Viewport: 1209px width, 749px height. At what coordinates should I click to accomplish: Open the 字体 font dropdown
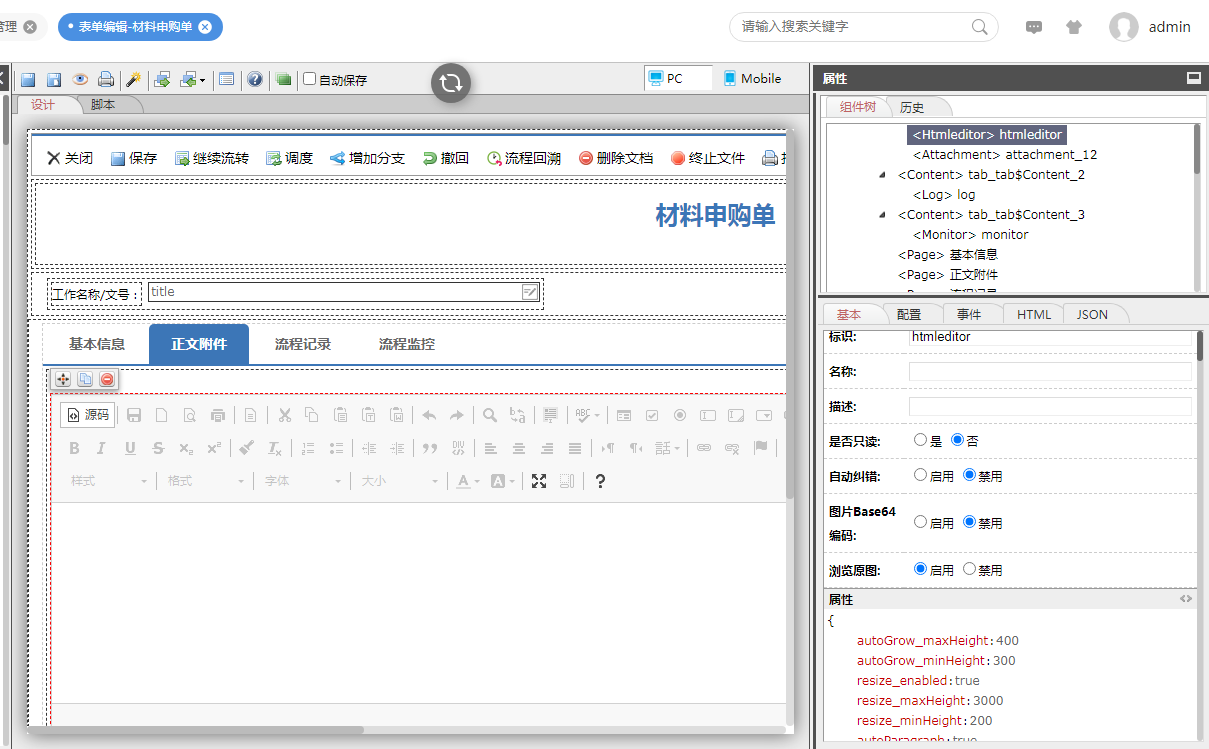tap(300, 481)
